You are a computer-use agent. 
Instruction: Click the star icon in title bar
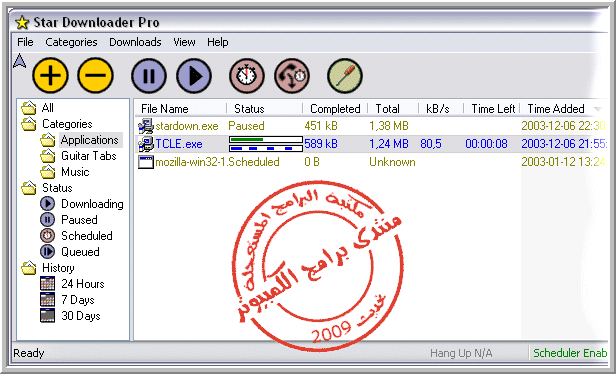pyautogui.click(x=22, y=22)
